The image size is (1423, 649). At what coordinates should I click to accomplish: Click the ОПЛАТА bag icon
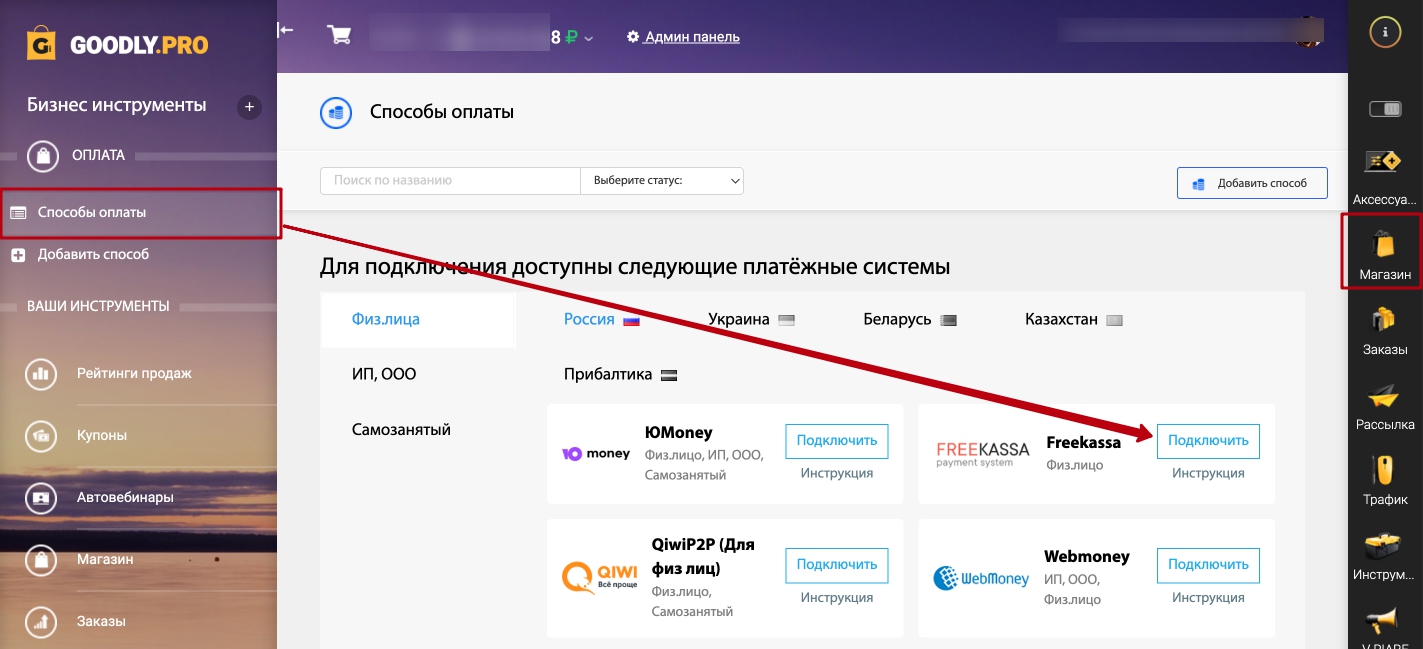[x=42, y=156]
